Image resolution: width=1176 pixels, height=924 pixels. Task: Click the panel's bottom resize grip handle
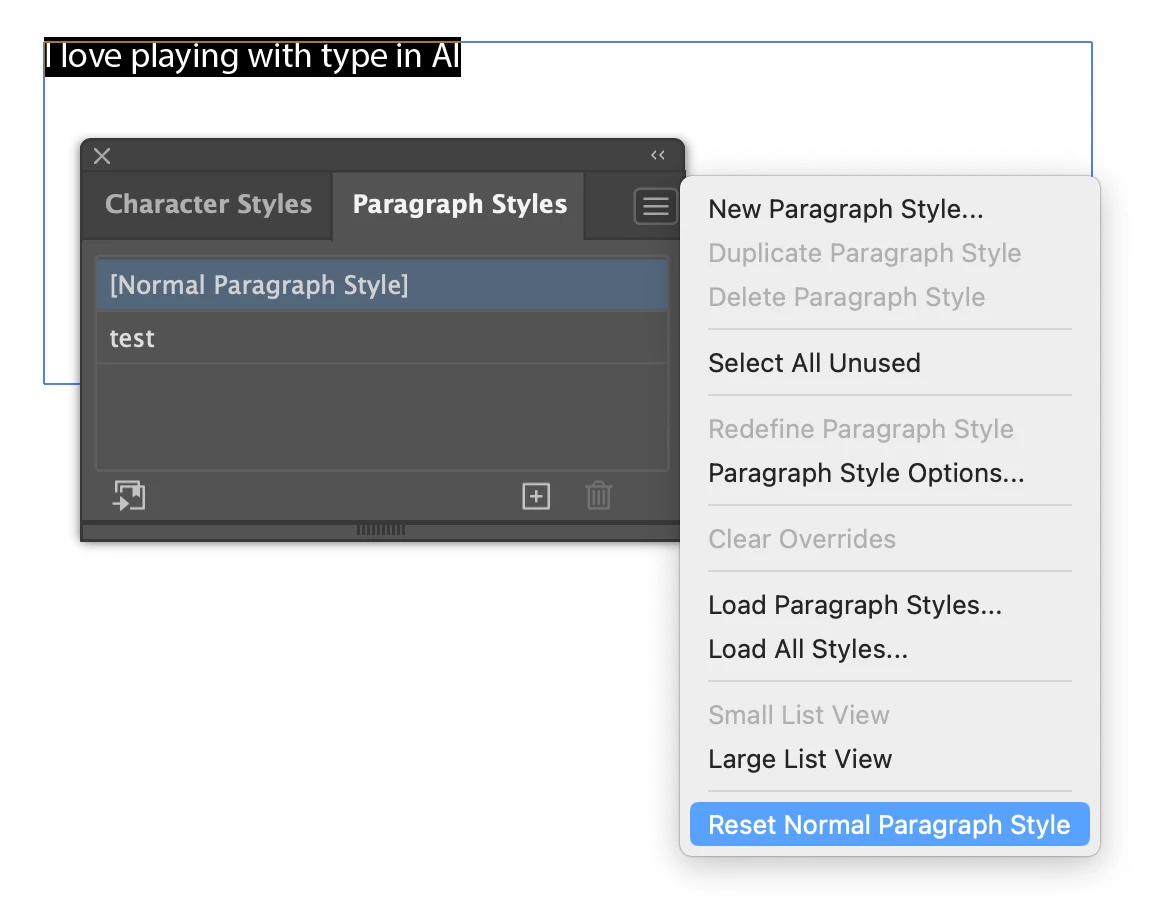coord(381,530)
